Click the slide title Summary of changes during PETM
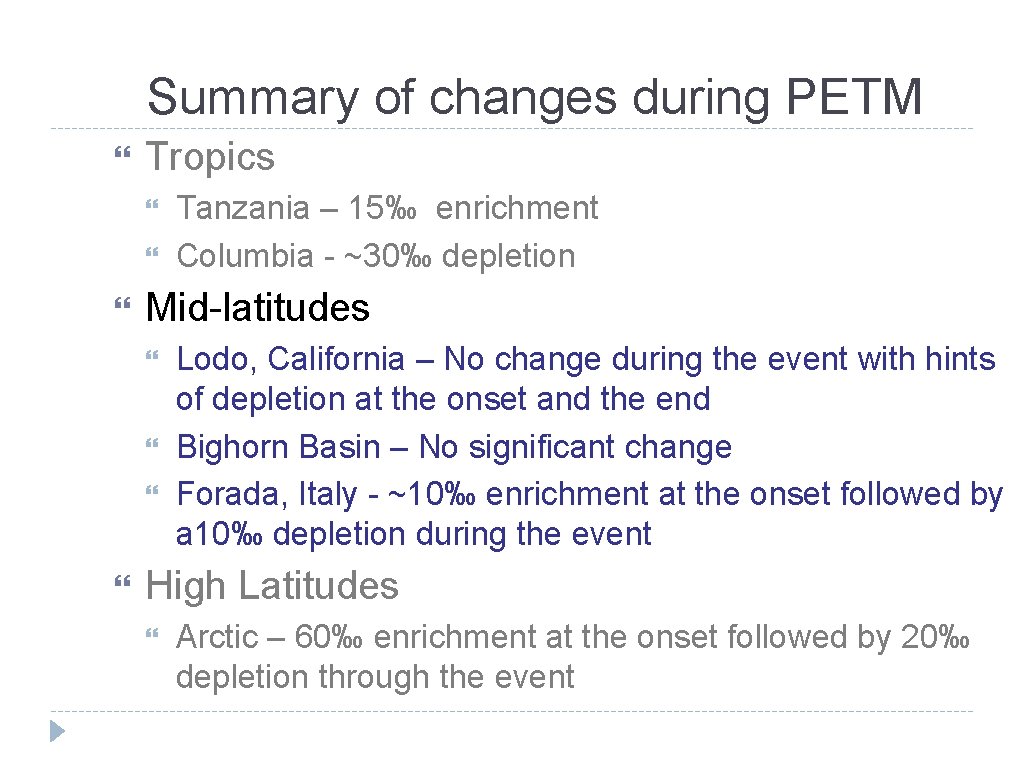This screenshot has width=1024, height=768. click(534, 98)
